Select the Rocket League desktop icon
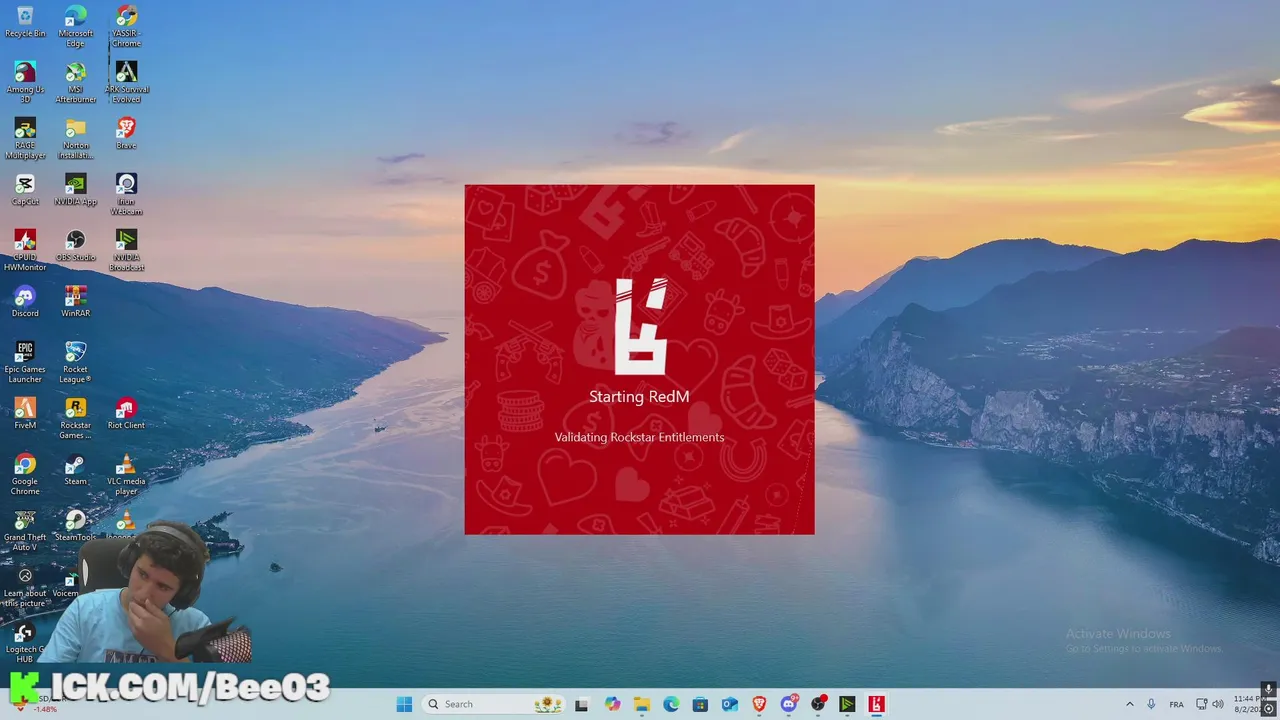 (75, 362)
